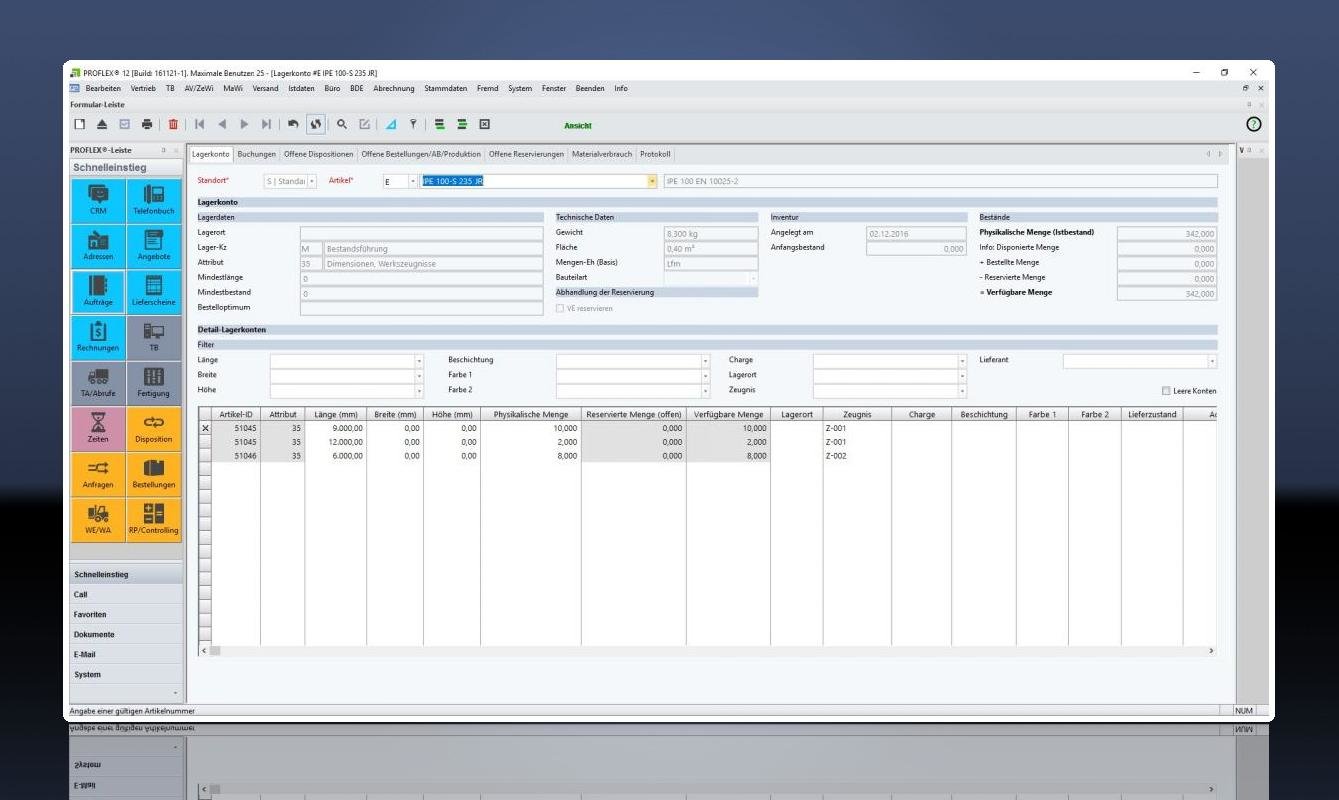Toggle the VE reservieren checkbox
Screen dimensions: 1339x800
coord(560,308)
